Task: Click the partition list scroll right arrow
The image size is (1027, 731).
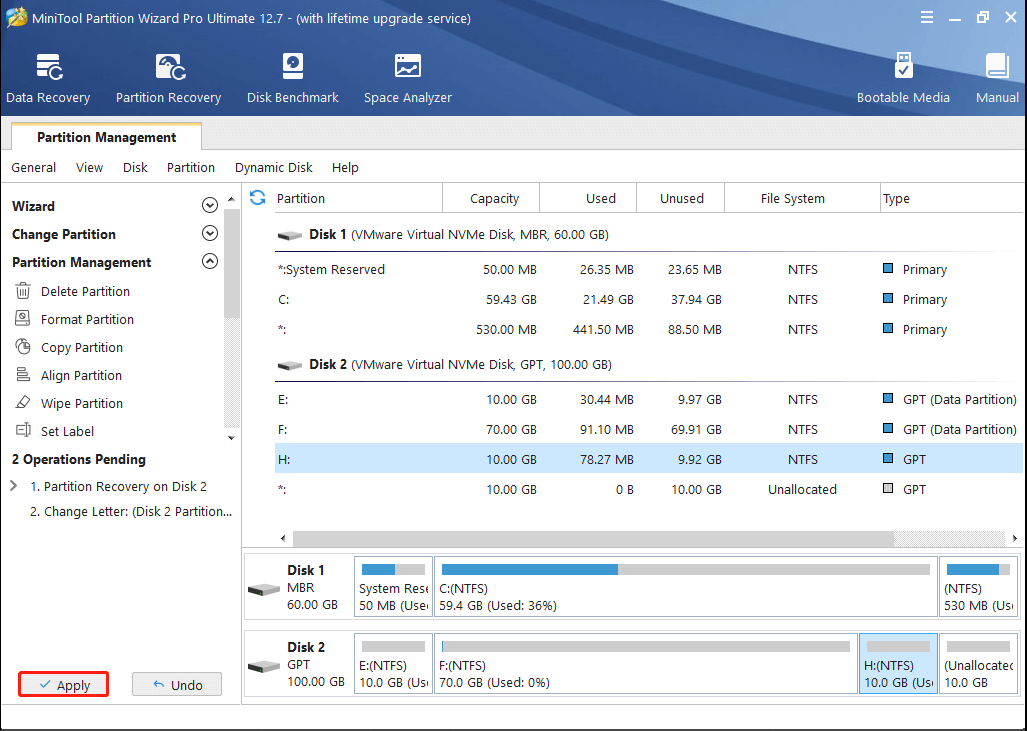Action: coord(1015,538)
